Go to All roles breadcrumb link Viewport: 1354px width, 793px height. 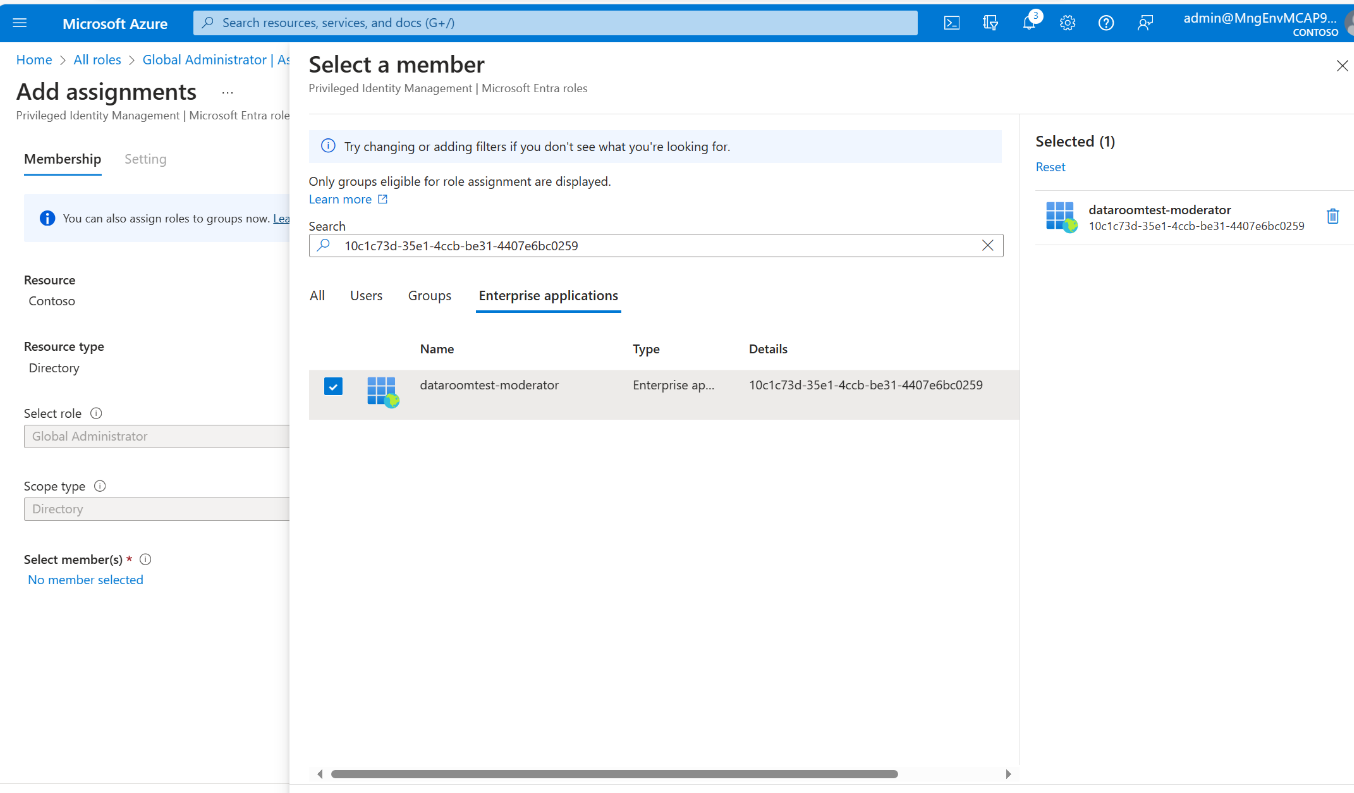tap(97, 60)
